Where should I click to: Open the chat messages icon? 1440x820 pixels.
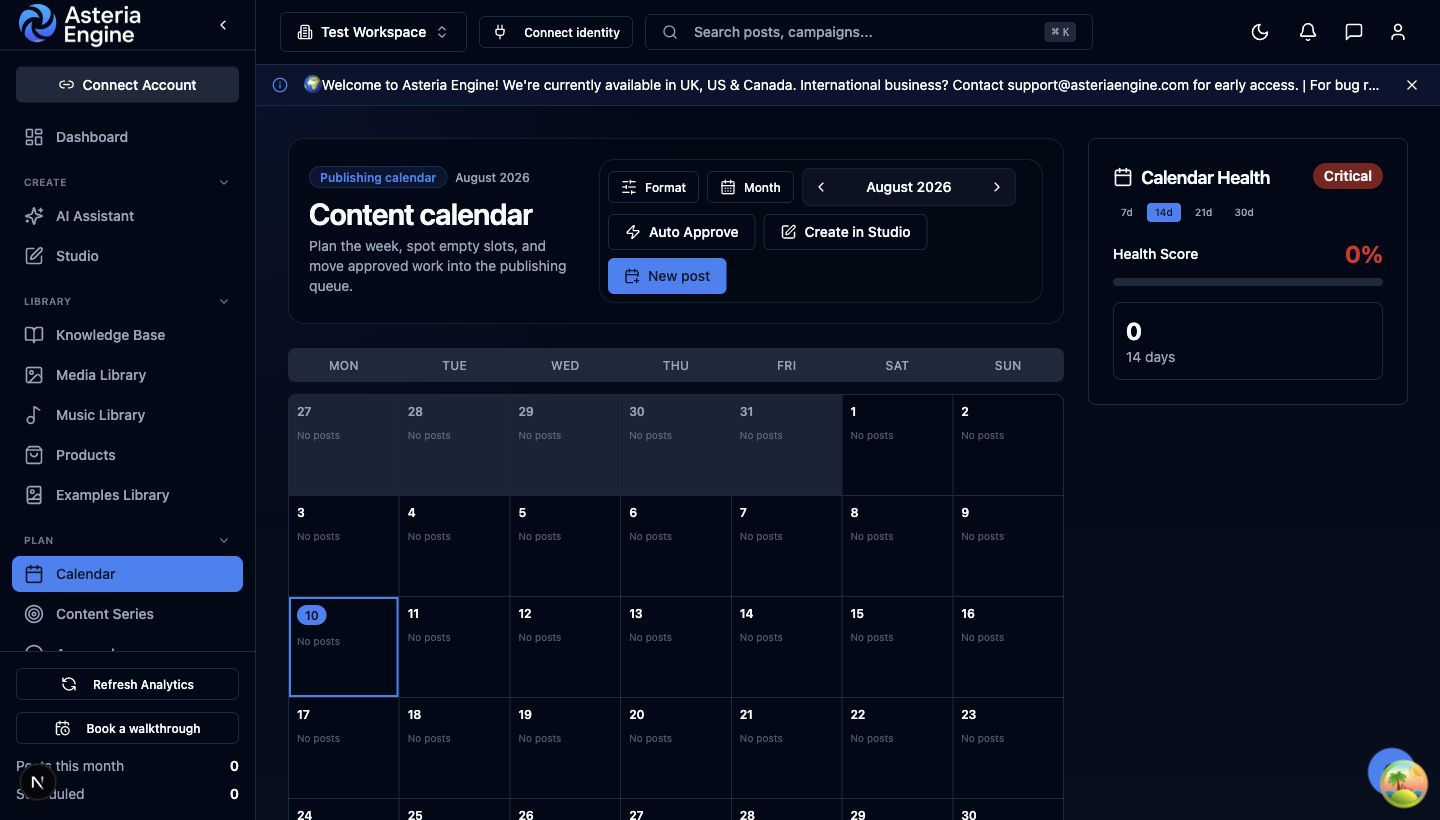click(x=1353, y=32)
